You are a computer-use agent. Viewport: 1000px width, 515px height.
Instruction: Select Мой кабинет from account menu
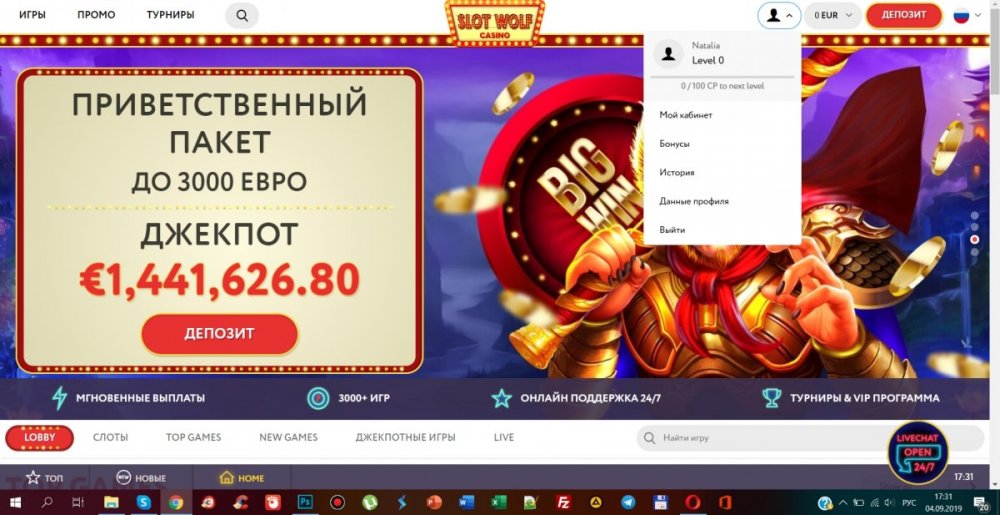[x=686, y=115]
